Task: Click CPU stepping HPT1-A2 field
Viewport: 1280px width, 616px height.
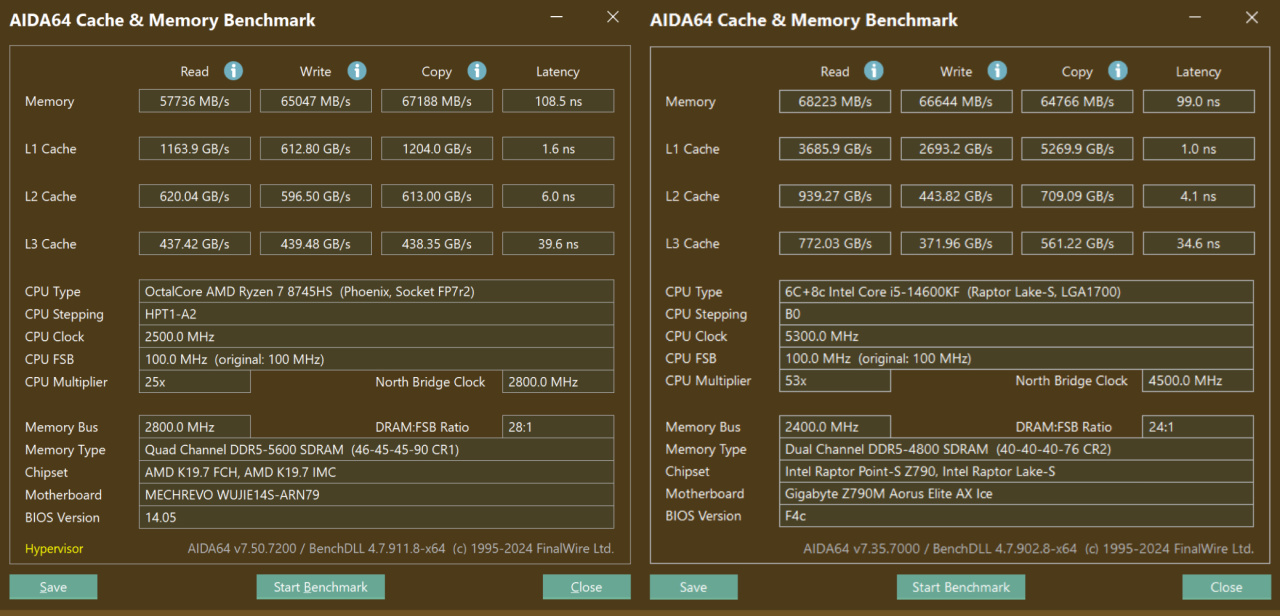Action: [x=376, y=314]
